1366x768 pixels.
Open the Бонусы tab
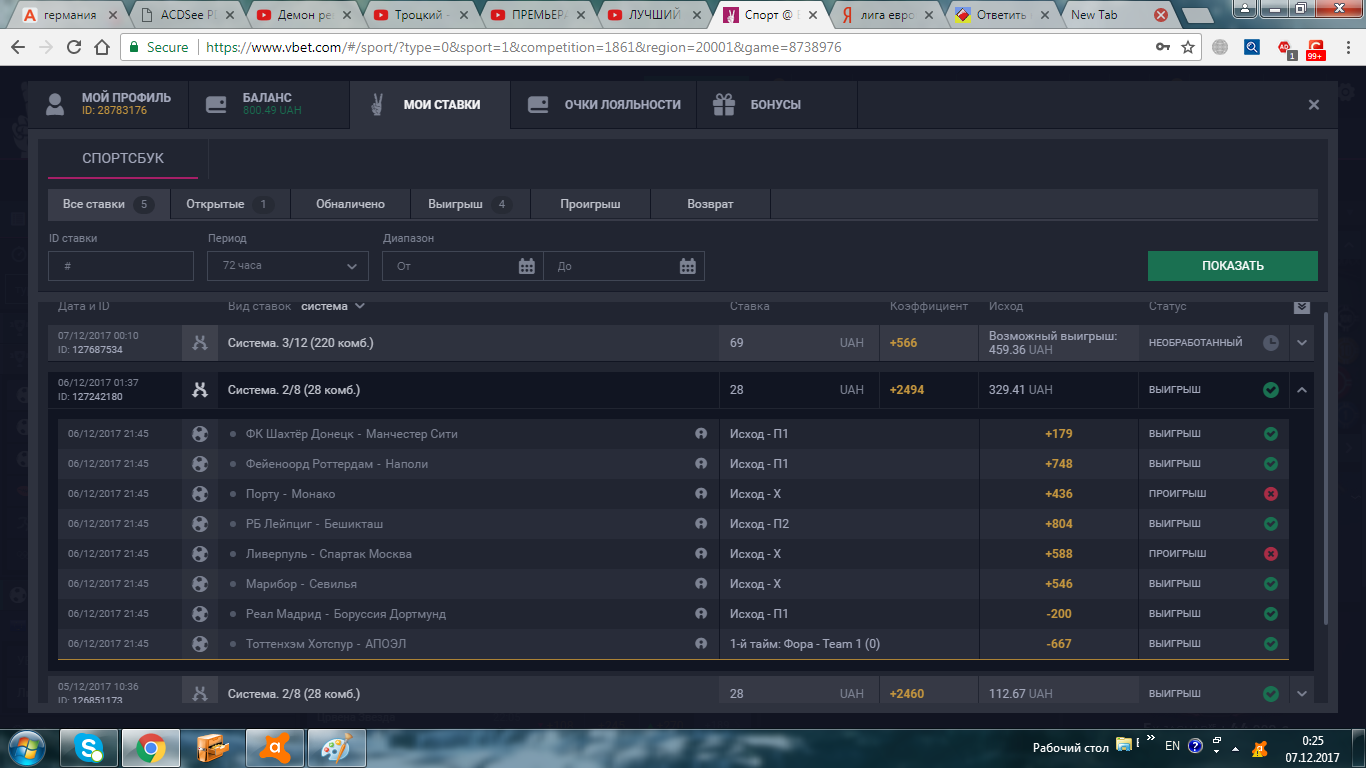[776, 104]
